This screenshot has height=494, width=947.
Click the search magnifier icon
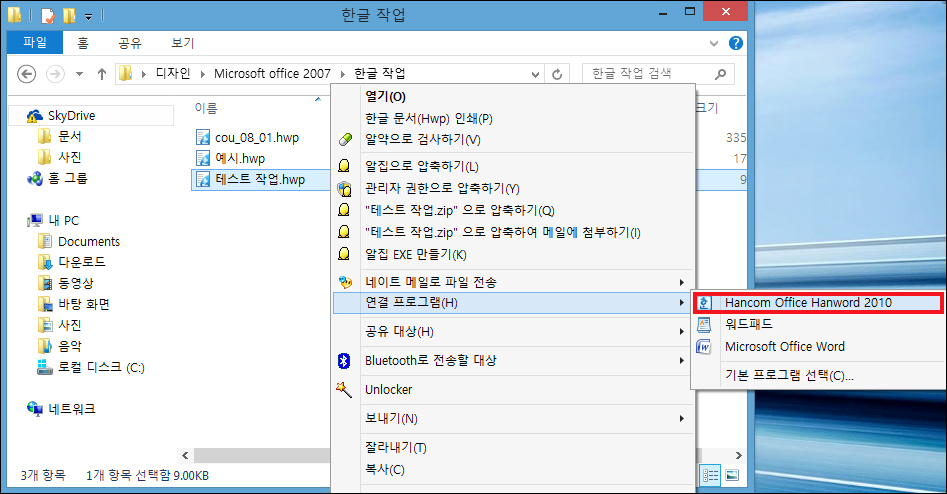pyautogui.click(x=720, y=74)
